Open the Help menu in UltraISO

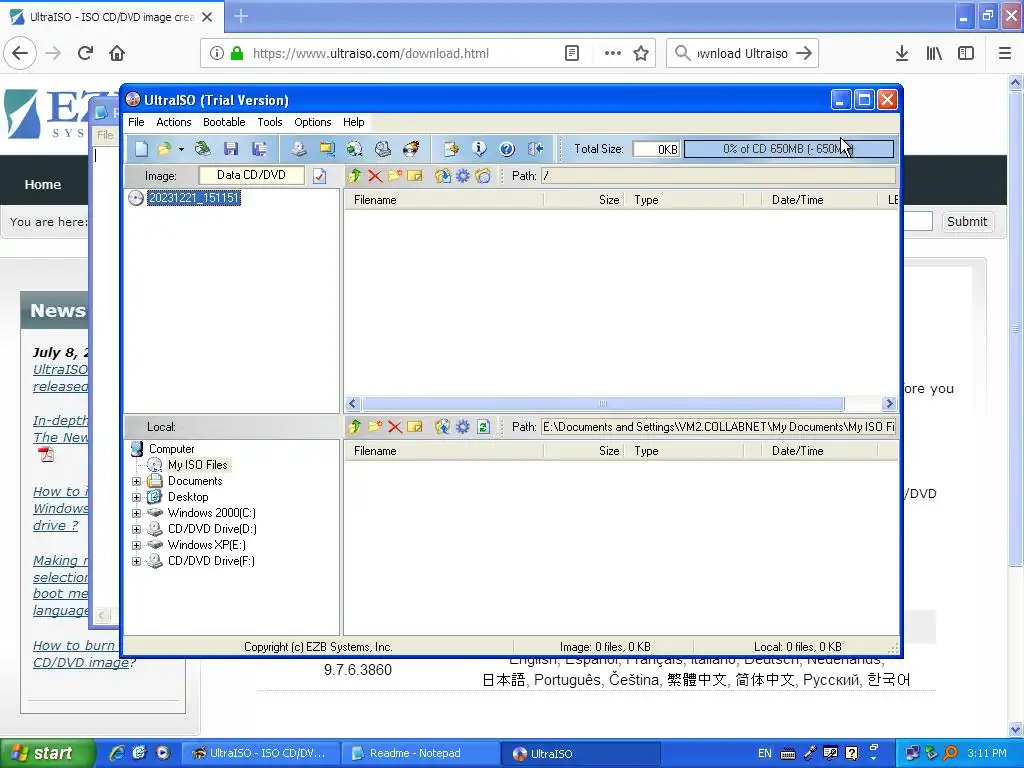tap(353, 122)
